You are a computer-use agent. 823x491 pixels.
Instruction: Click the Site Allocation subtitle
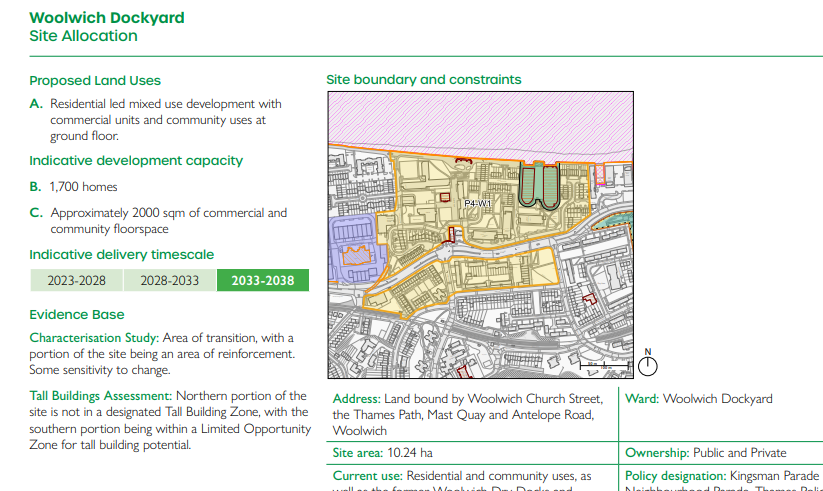coord(83,36)
